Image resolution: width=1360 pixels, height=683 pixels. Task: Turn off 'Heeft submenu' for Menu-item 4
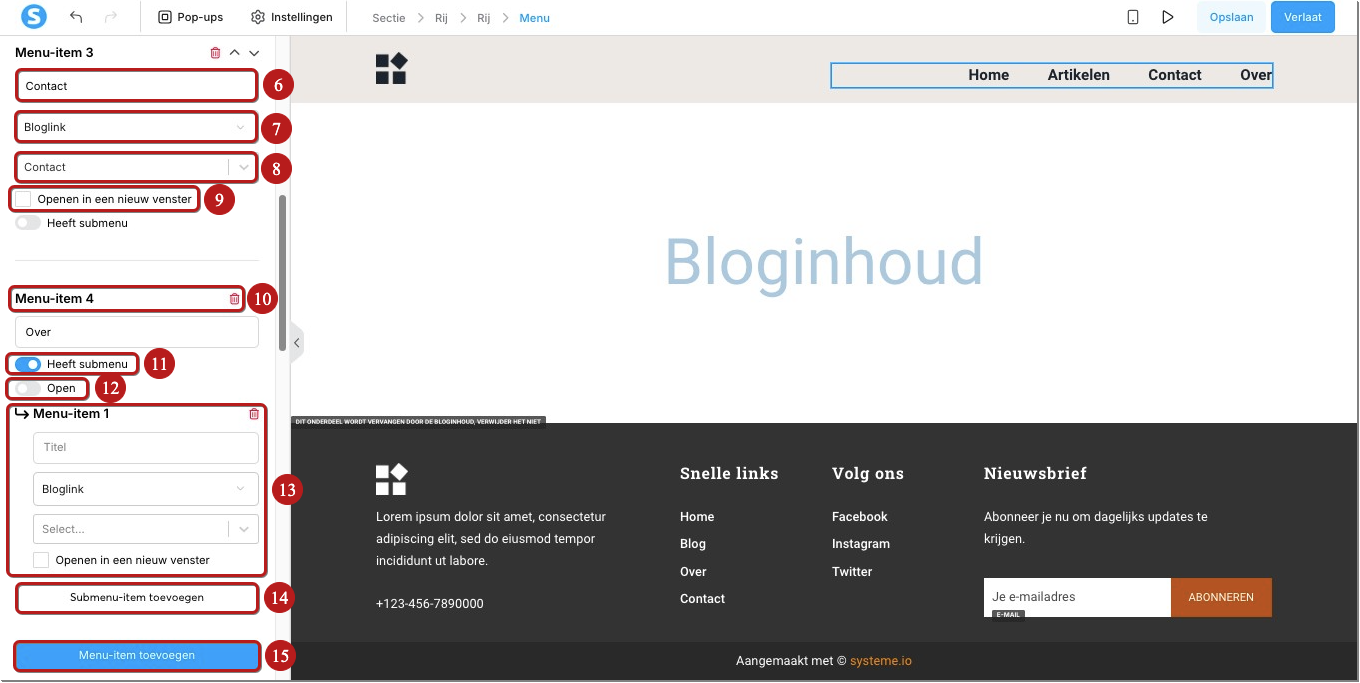coord(28,364)
